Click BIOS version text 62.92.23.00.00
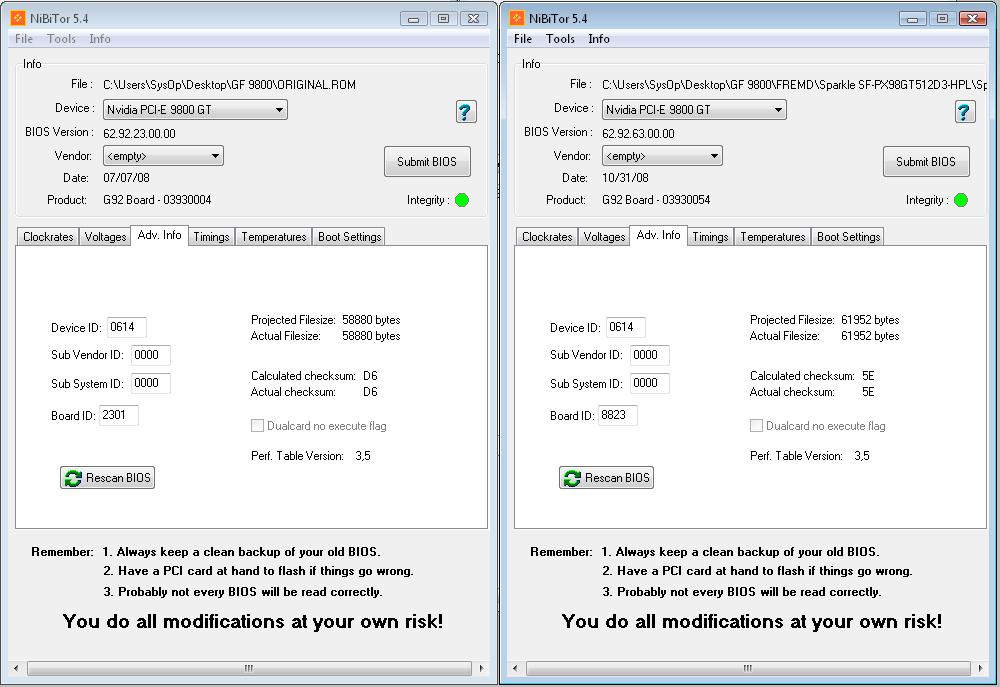Screen dimensions: 1000x687 click(139, 133)
